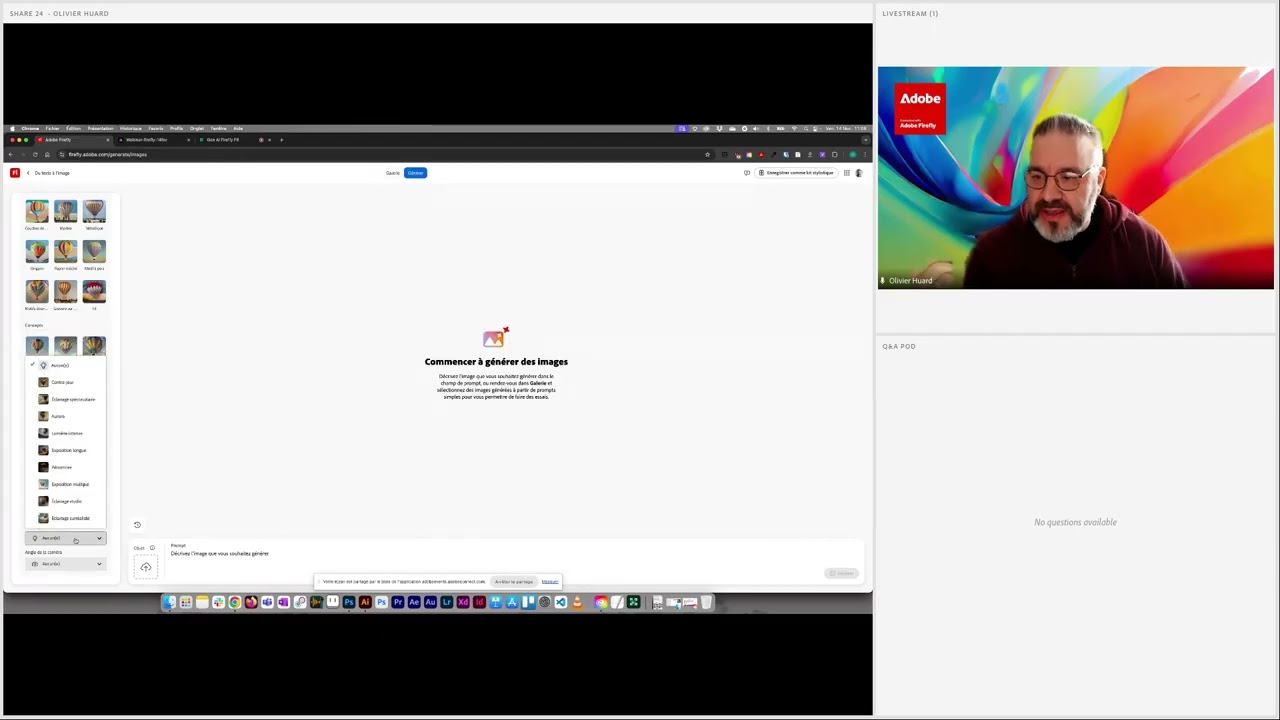The width and height of the screenshot is (1280, 720).
Task: Choose 'Éclairage studio' lighting option
Action: 65,501
